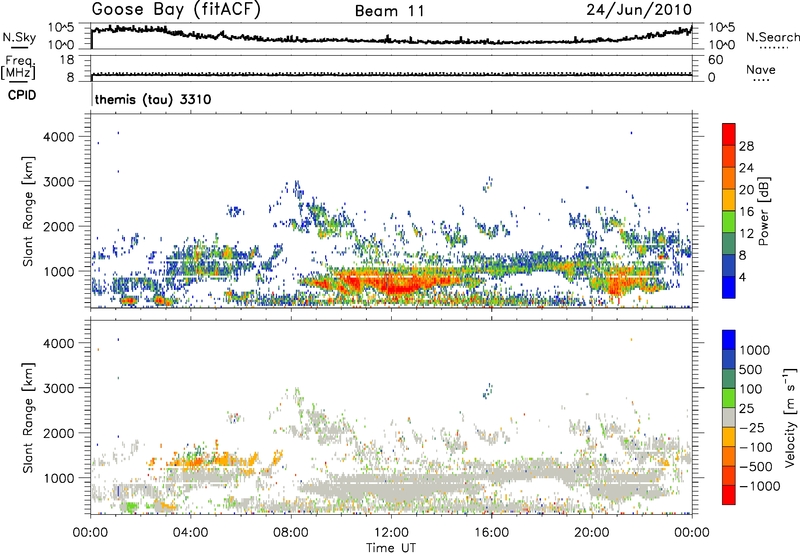Click the '20:00' time tick label
800x554 pixels.
pos(591,533)
